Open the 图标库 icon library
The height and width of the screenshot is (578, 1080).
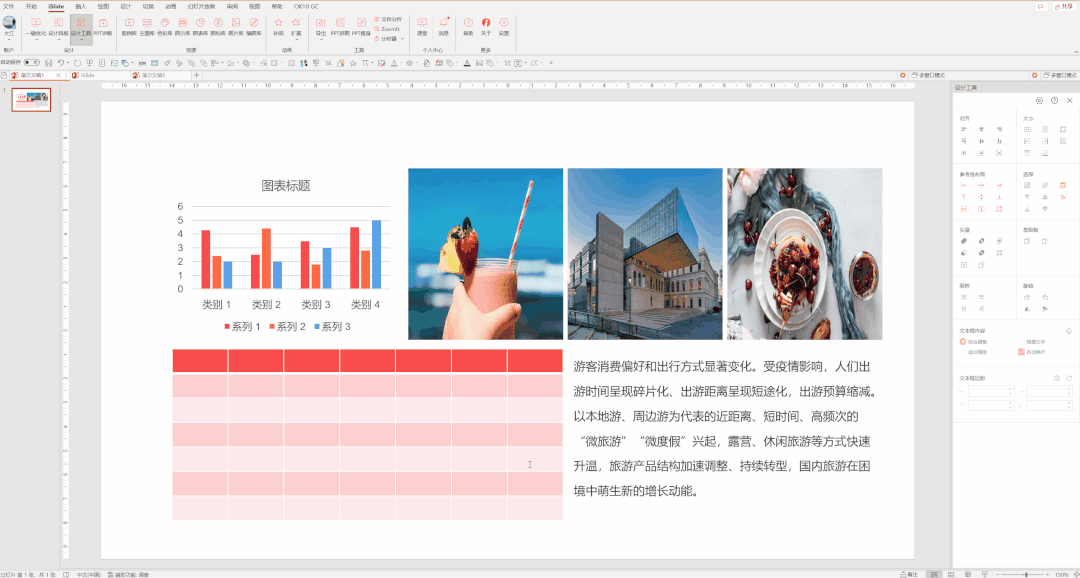[x=218, y=26]
